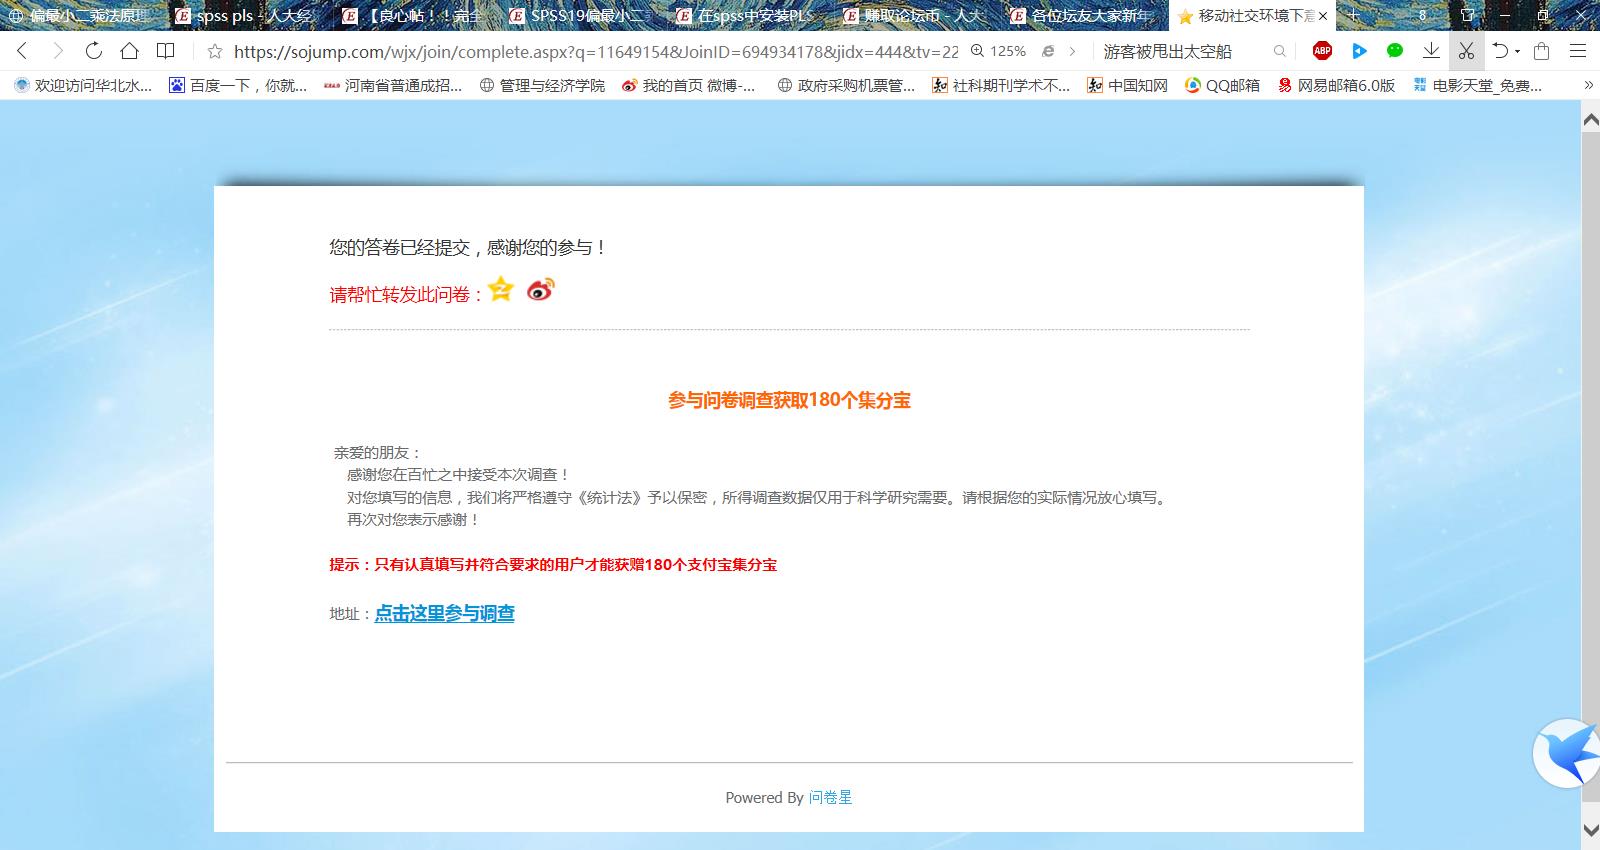Open the downloads panel

tap(1431, 51)
